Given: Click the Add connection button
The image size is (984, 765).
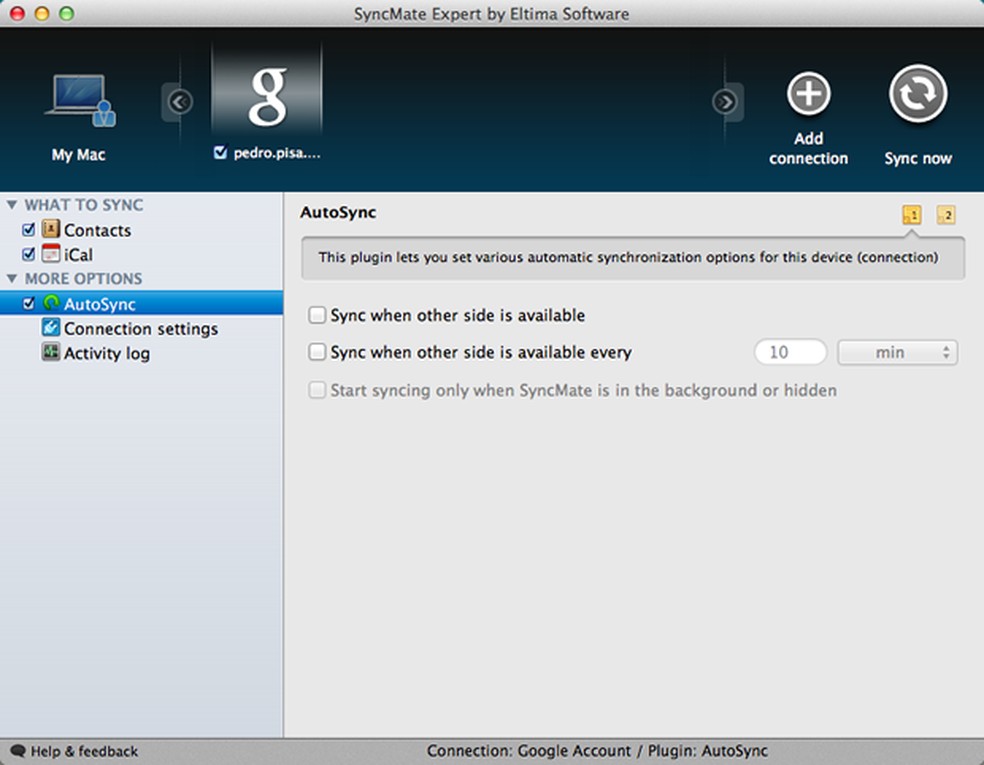Looking at the screenshot, I should 808,95.
